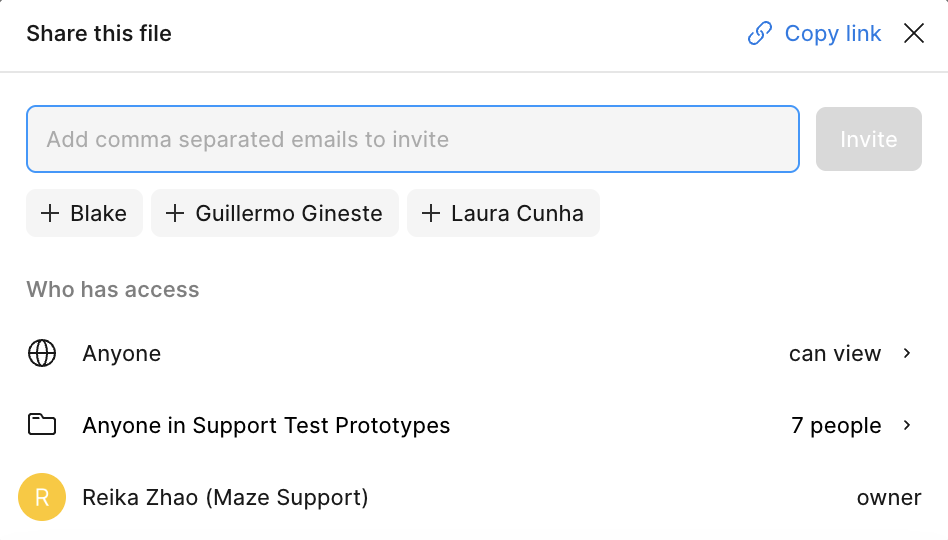Open the '7 people' member list
Viewport: 948px width, 540px height.
(836, 425)
